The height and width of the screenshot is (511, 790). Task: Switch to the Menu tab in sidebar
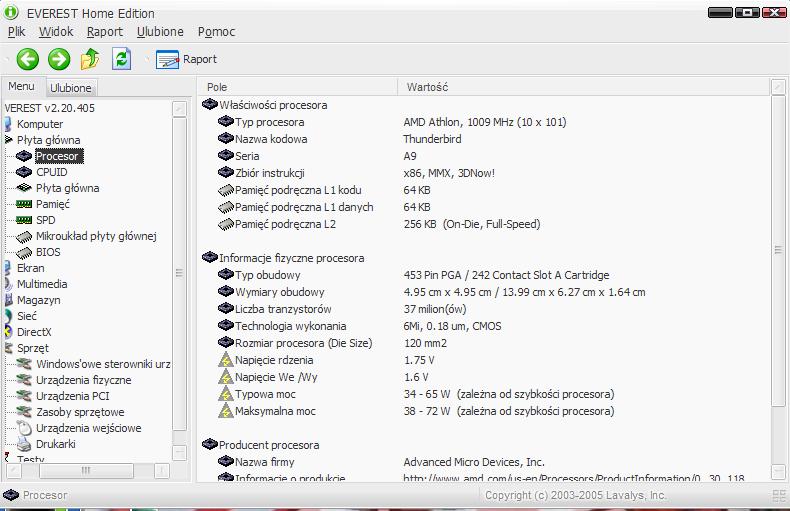point(21,86)
